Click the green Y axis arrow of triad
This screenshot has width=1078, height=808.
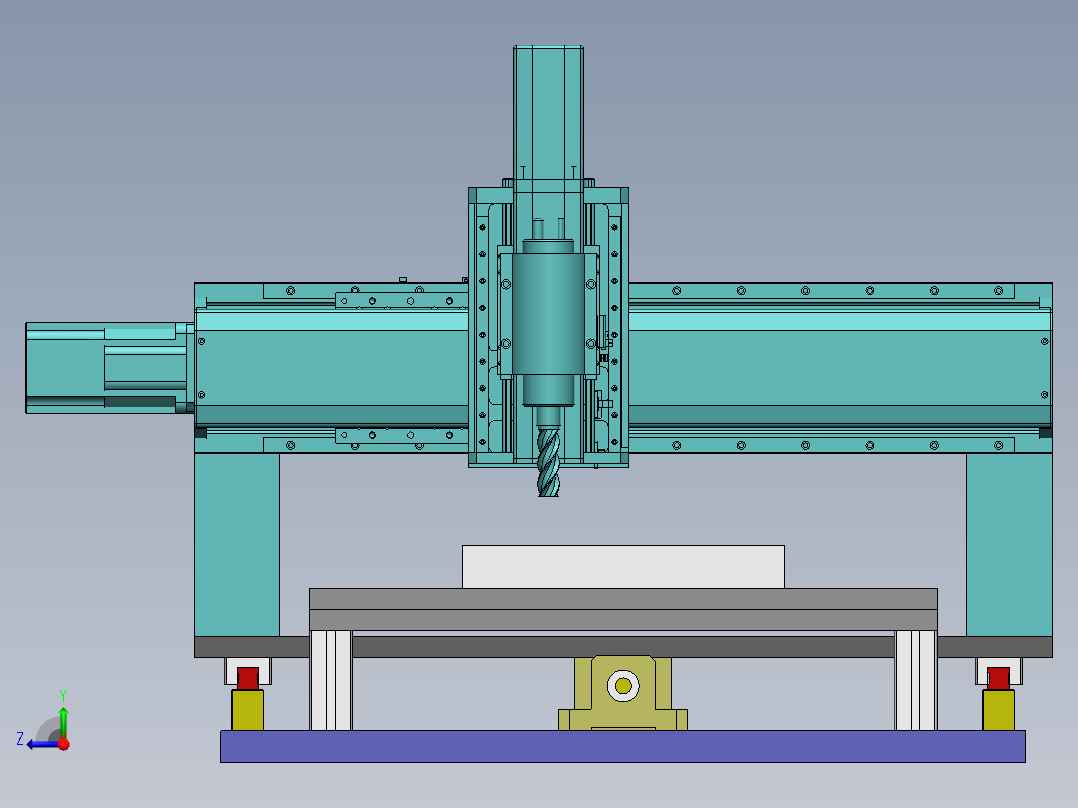coord(63,722)
